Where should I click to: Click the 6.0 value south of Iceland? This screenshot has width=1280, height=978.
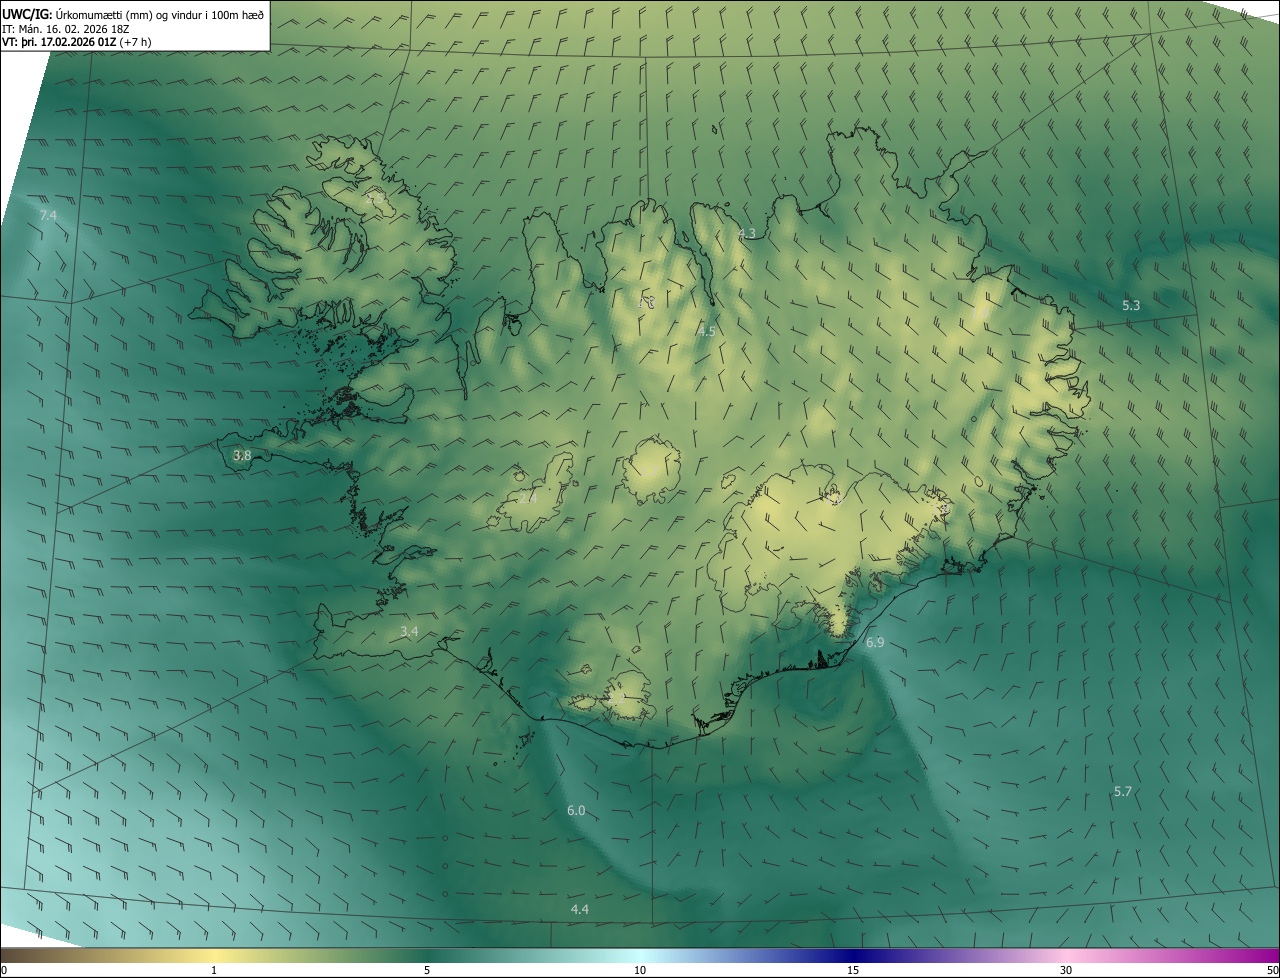[x=576, y=811]
